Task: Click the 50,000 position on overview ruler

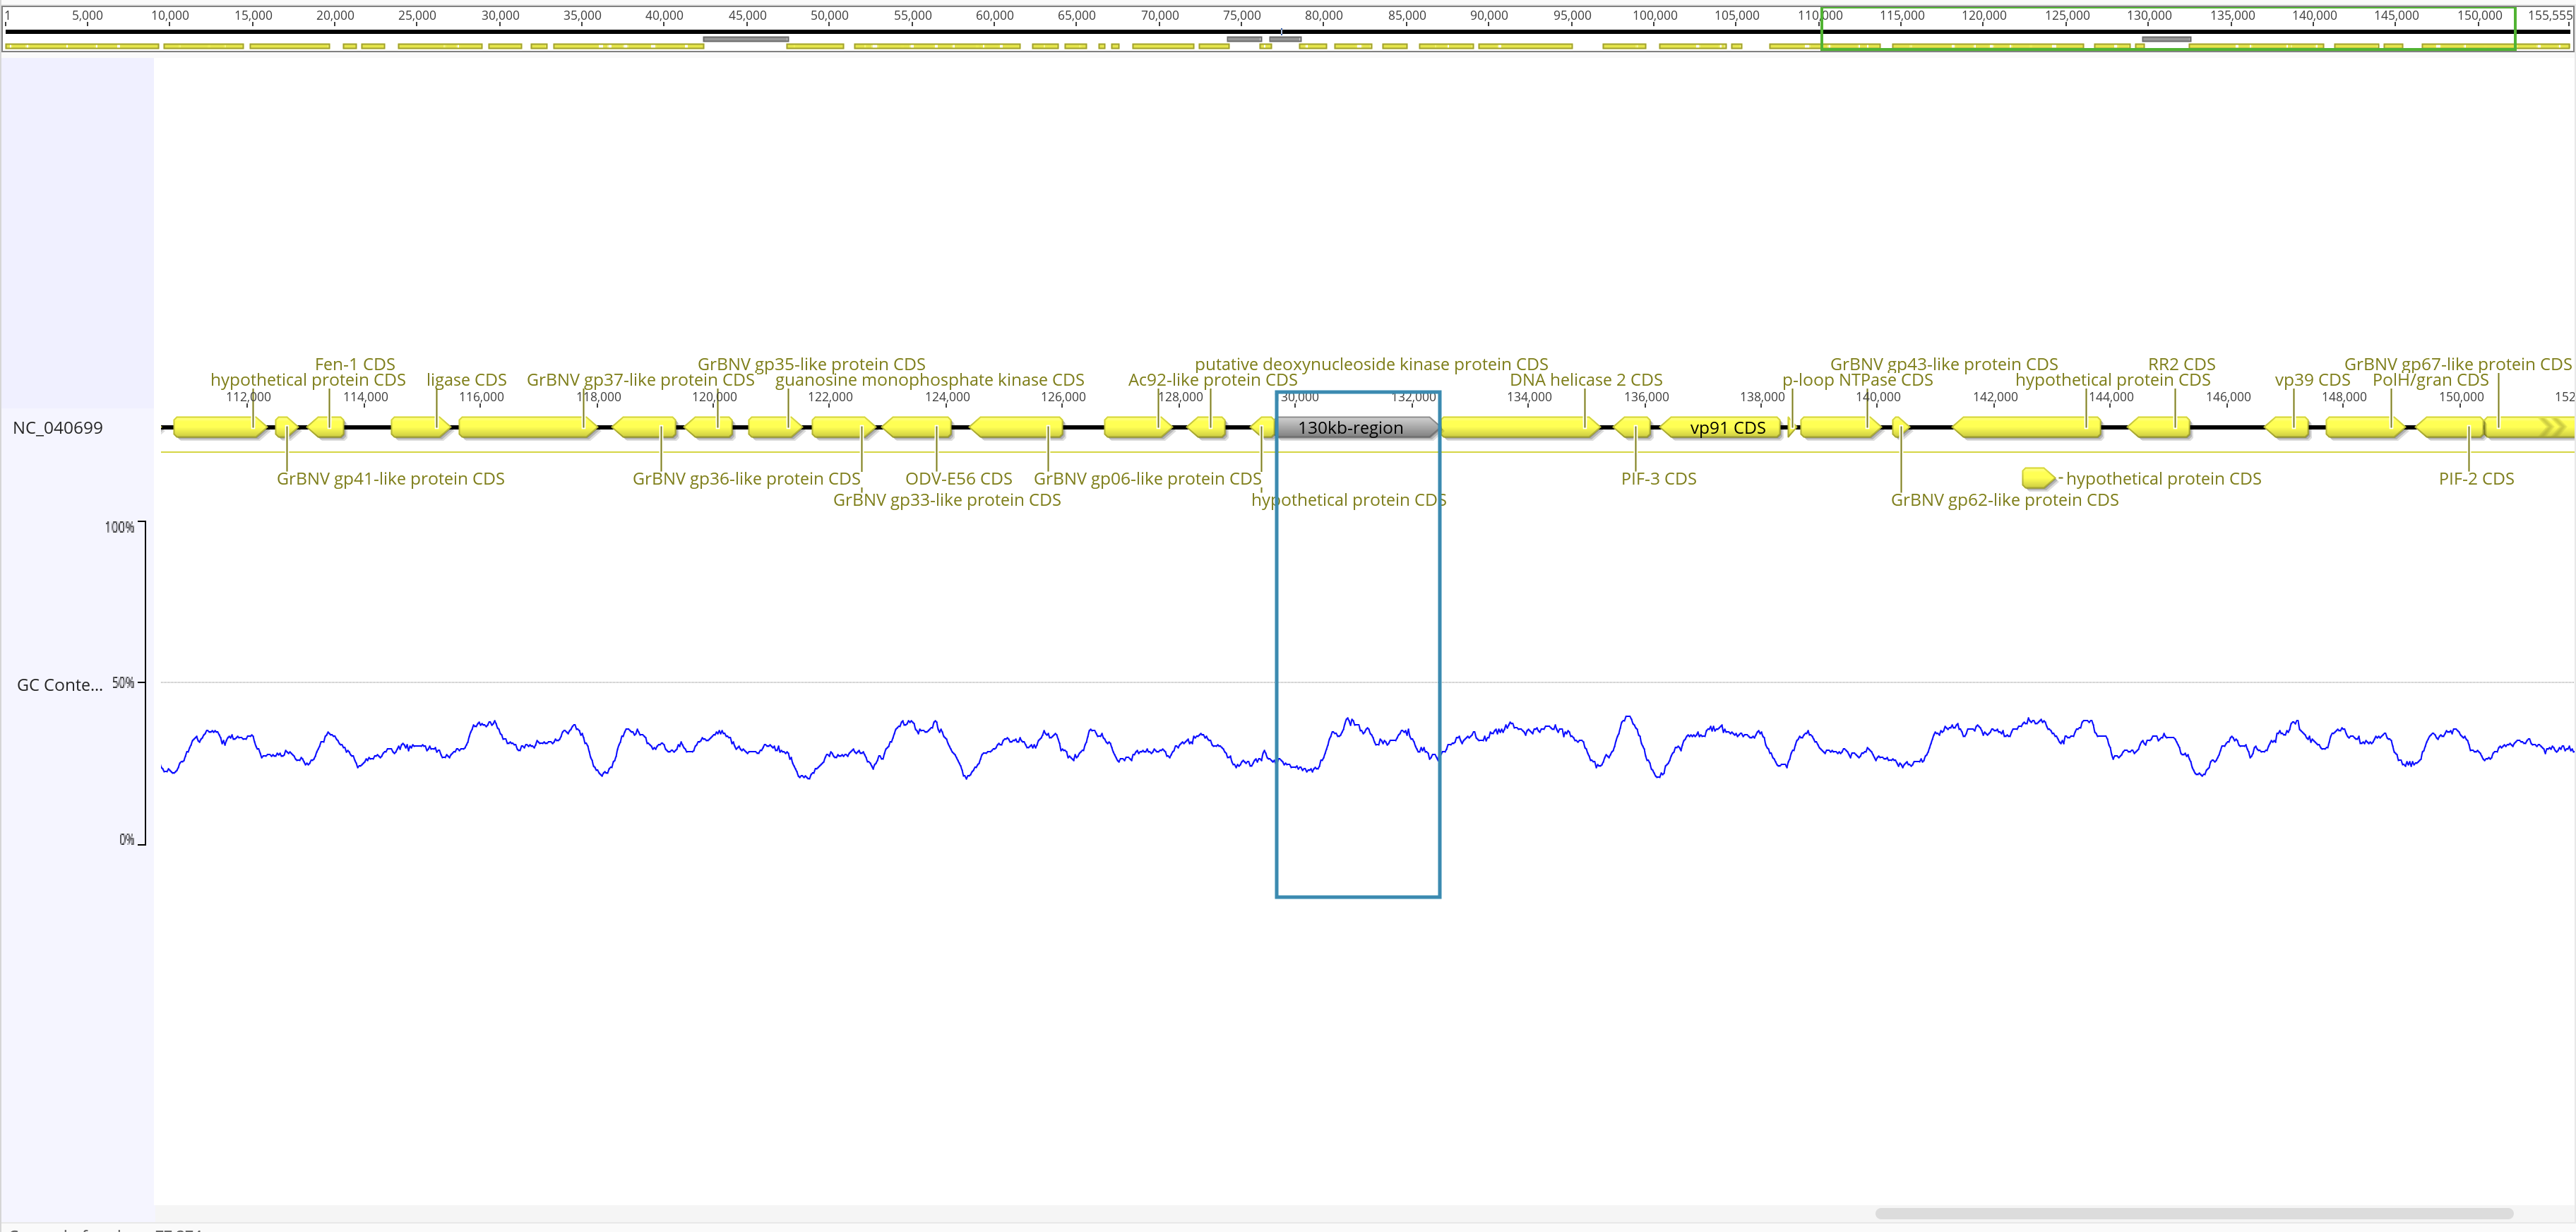Action: (x=829, y=16)
